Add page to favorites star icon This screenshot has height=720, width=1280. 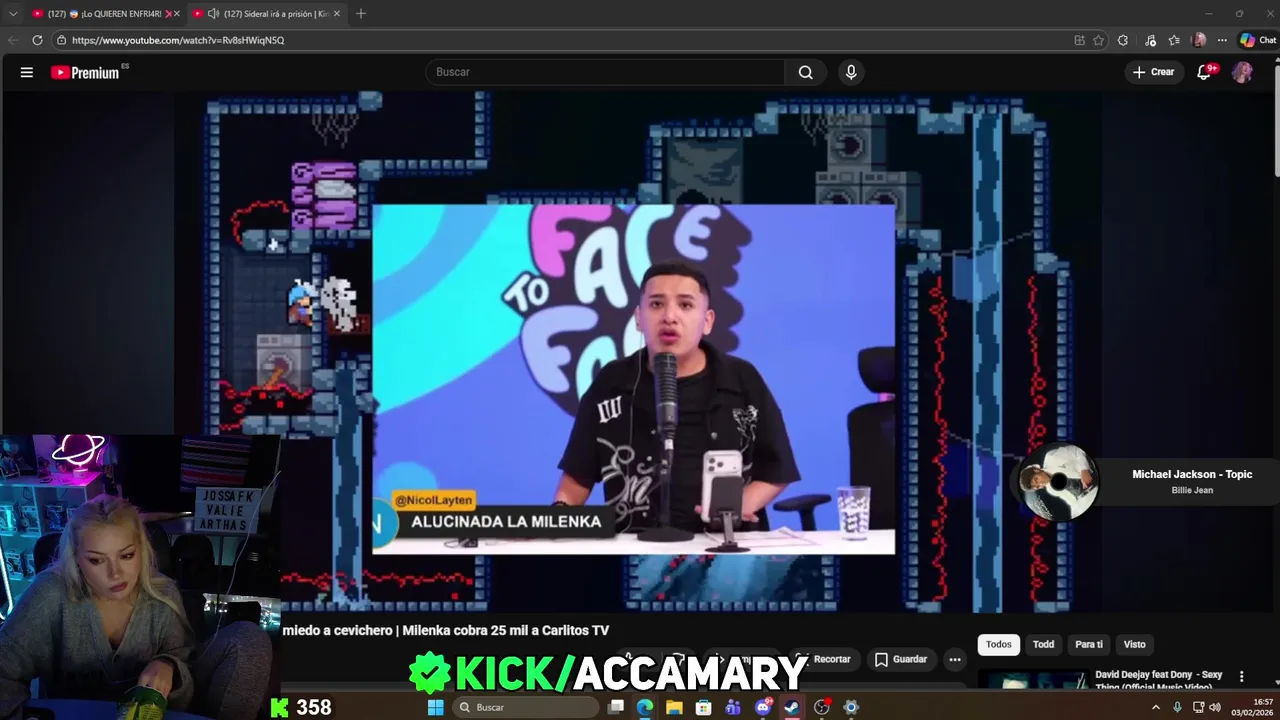(x=1098, y=40)
